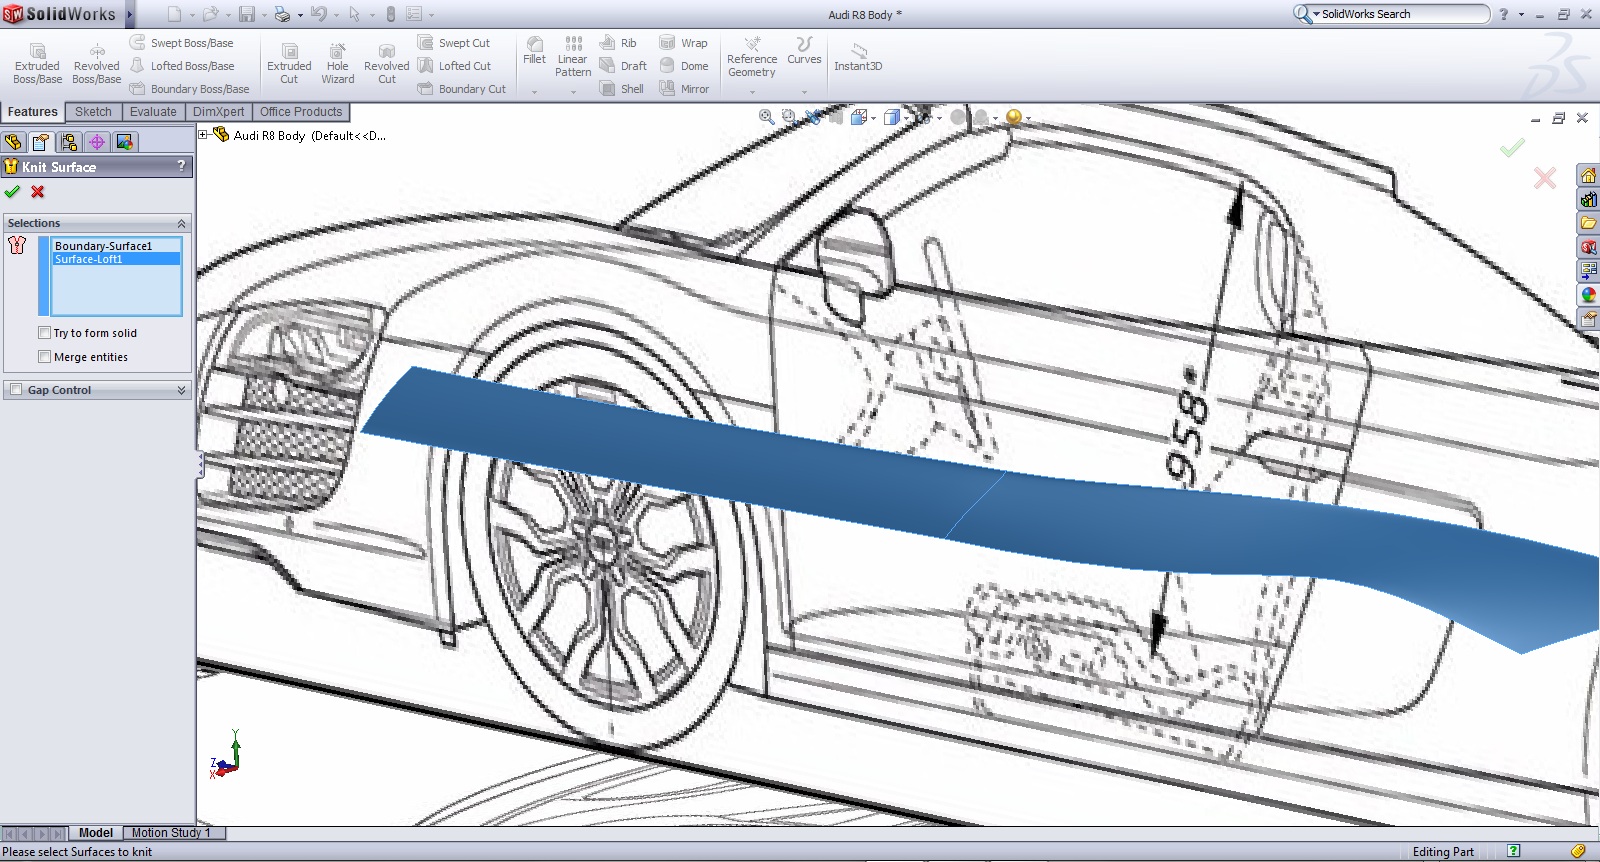Enable the Try to form solid checkbox
1600x862 pixels.
[x=44, y=333]
